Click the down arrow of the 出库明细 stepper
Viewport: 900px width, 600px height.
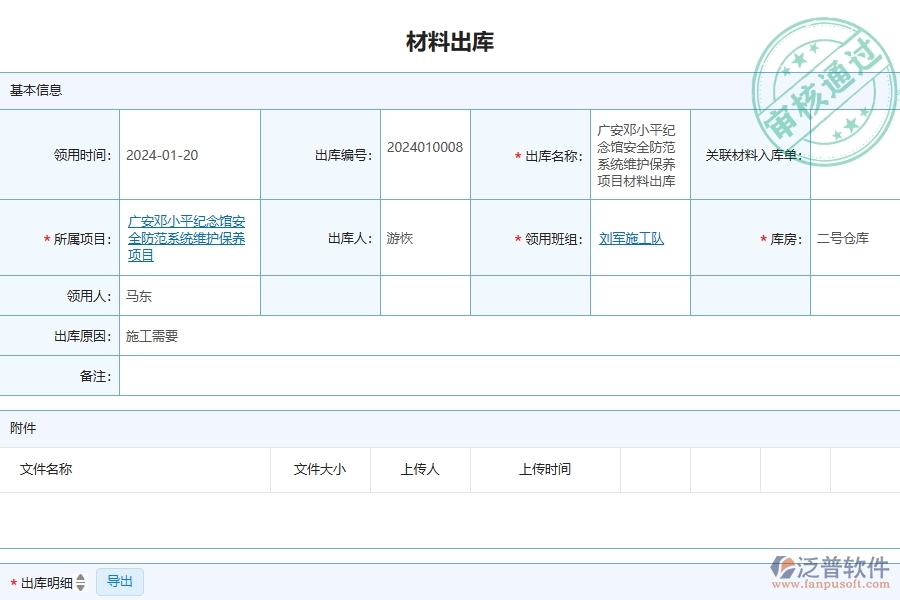click(x=80, y=586)
